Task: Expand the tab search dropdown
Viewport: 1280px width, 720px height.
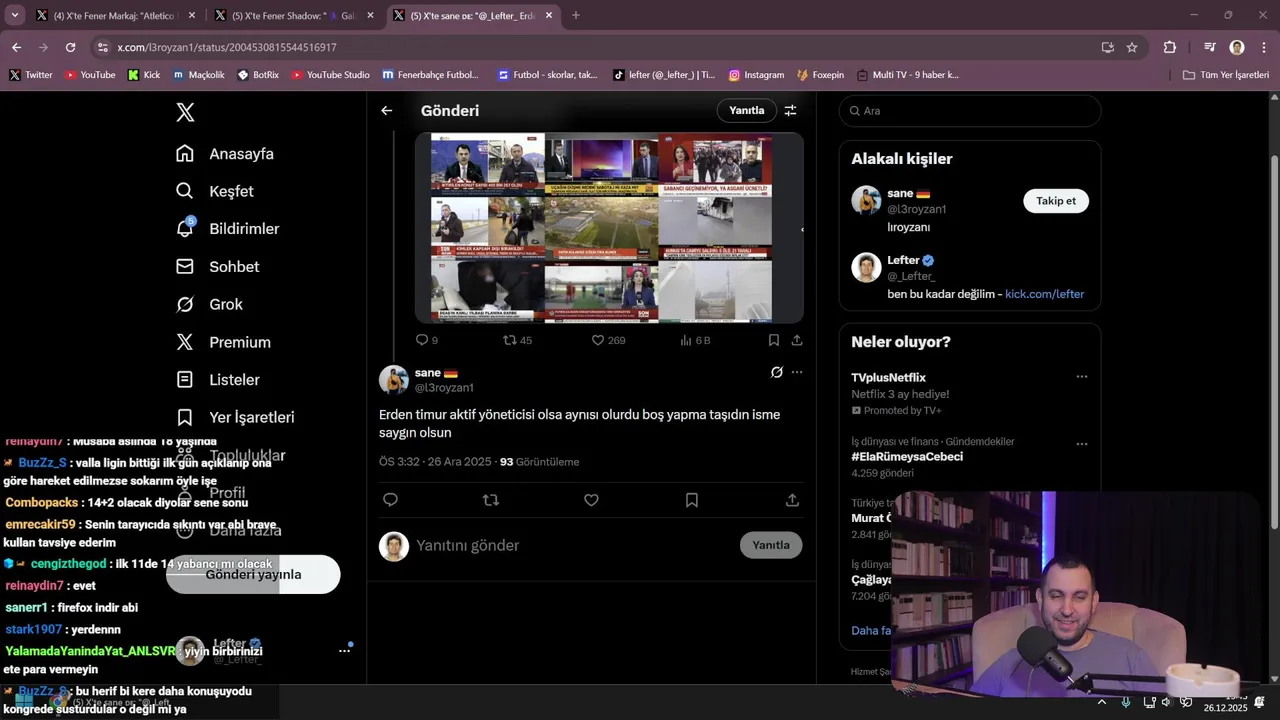Action: [14, 16]
